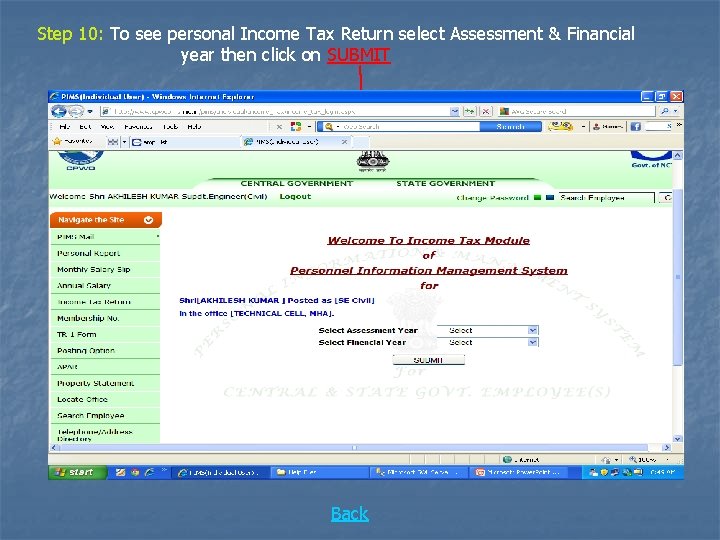
Task: Click the magnifier search icon in address row
Action: coord(664,111)
